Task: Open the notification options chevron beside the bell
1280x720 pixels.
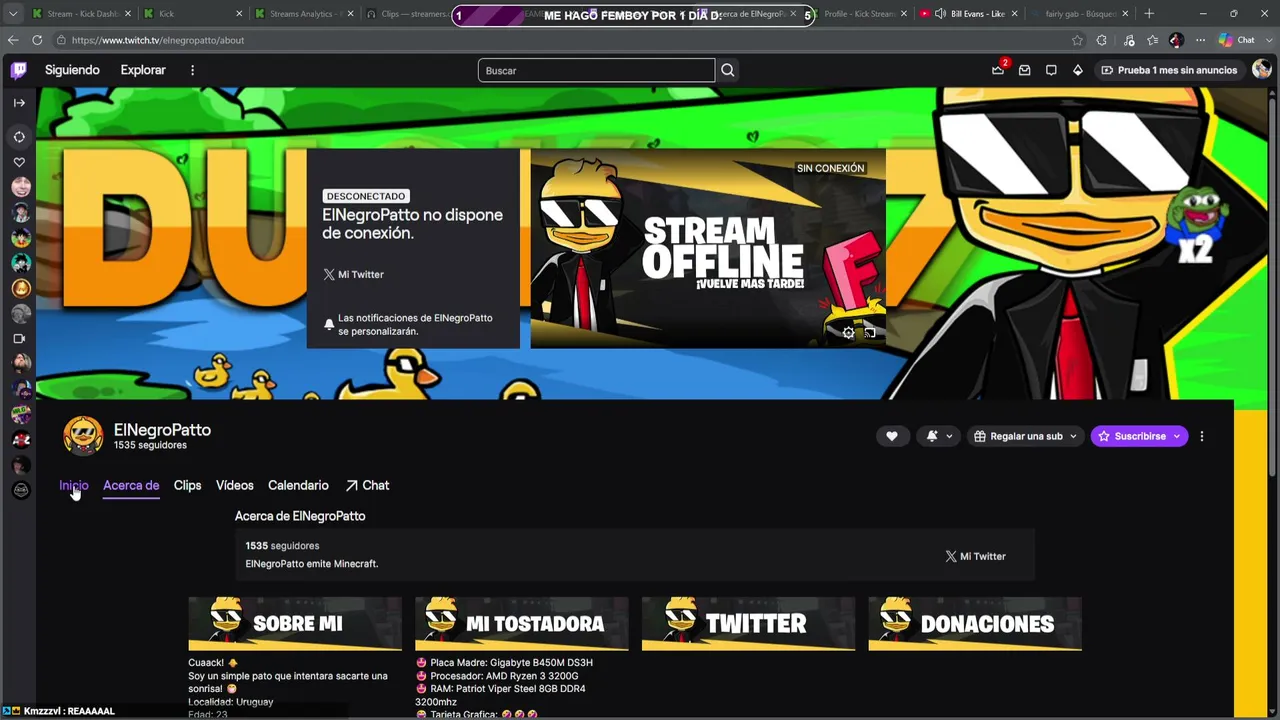Action: tap(949, 436)
